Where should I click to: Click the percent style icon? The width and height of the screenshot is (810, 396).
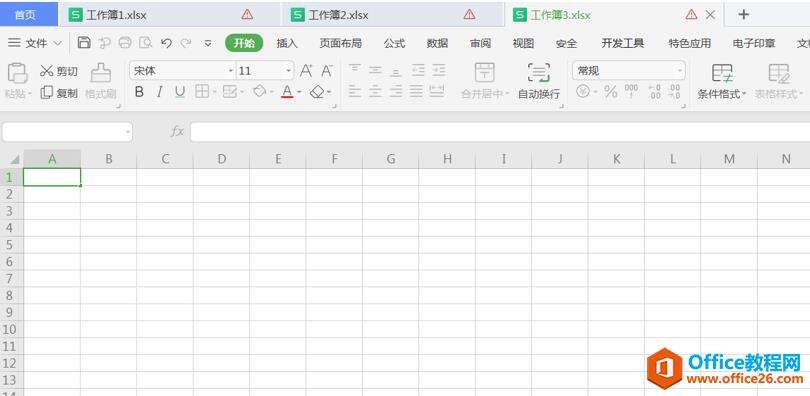[x=611, y=92]
